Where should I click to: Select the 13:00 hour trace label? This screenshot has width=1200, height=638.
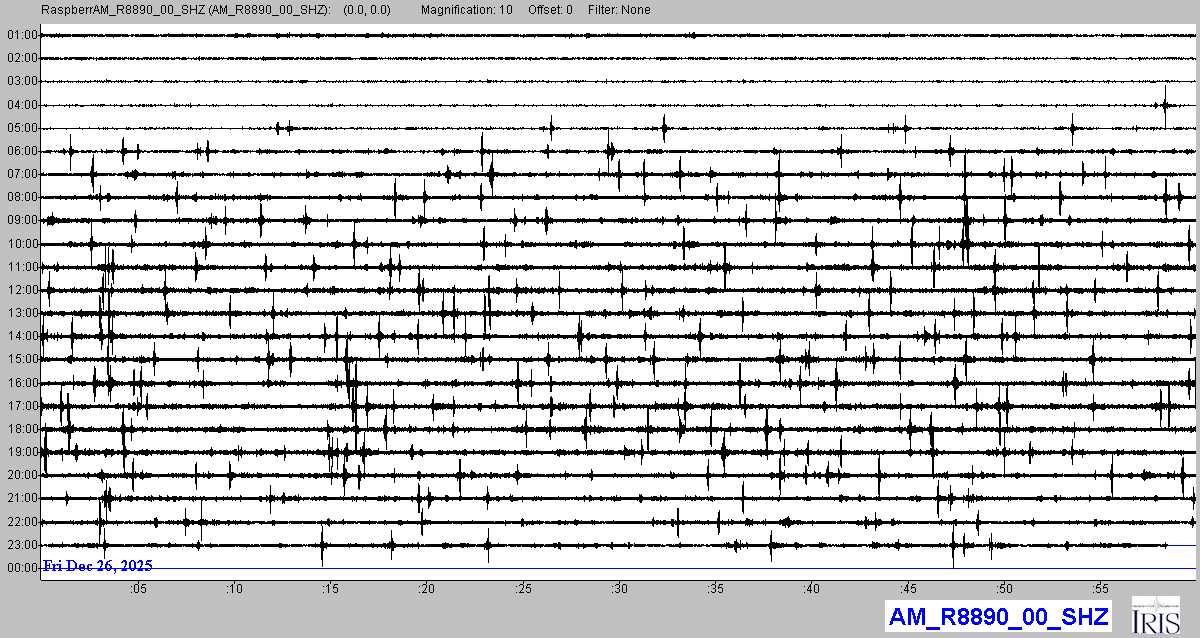[x=21, y=313]
